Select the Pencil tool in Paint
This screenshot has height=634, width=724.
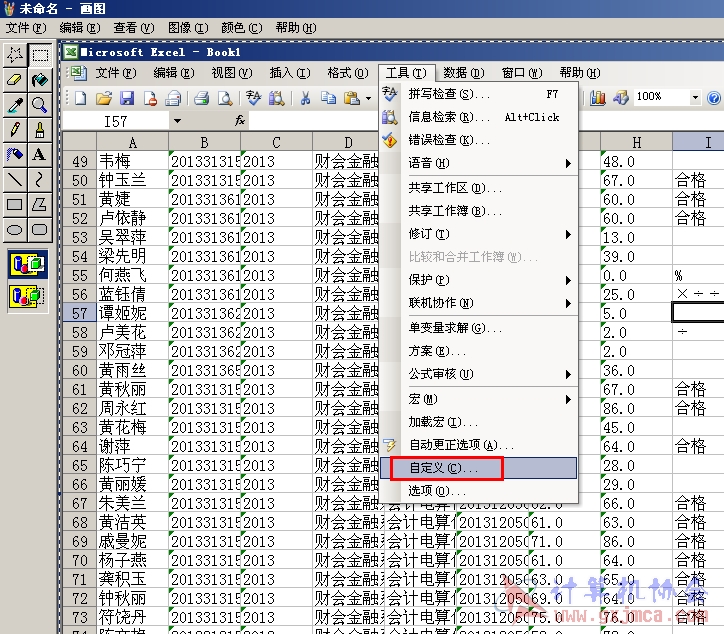[15, 130]
